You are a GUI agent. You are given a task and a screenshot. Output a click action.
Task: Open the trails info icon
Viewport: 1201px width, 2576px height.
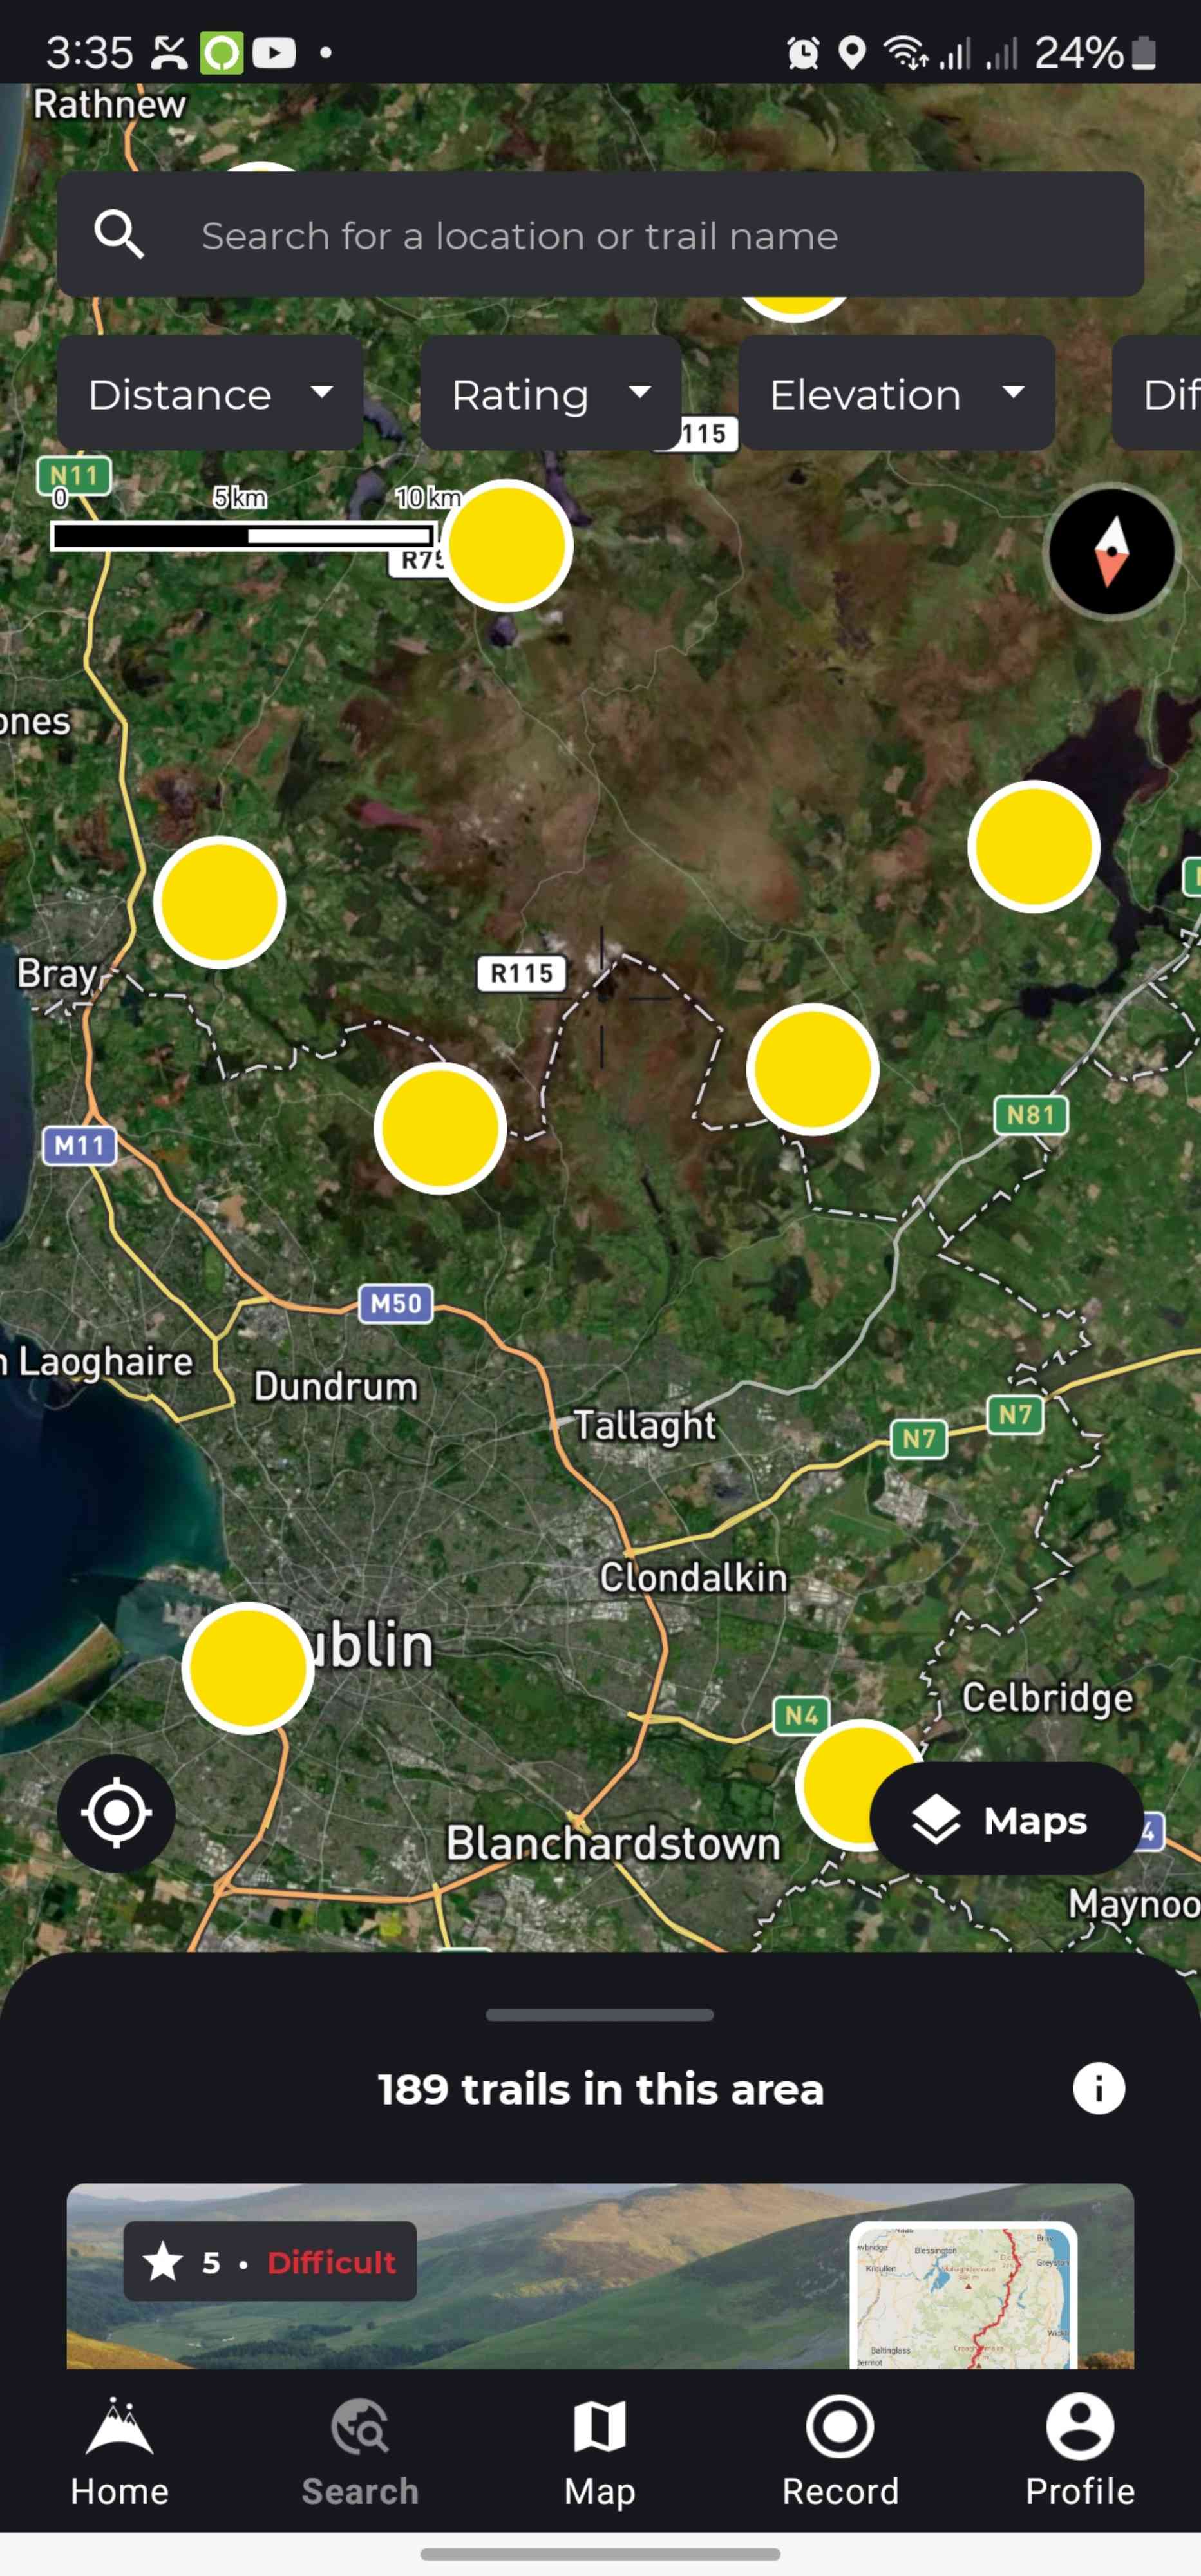(1098, 2089)
